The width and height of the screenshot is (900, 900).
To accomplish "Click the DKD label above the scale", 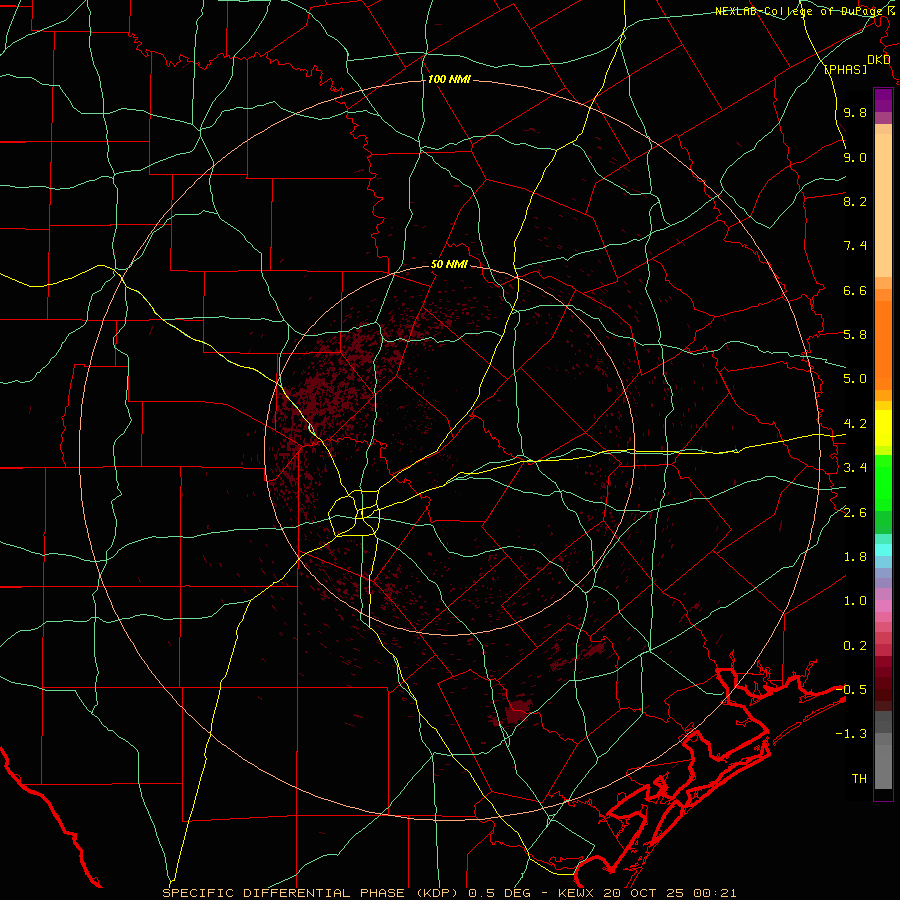I will (878, 60).
